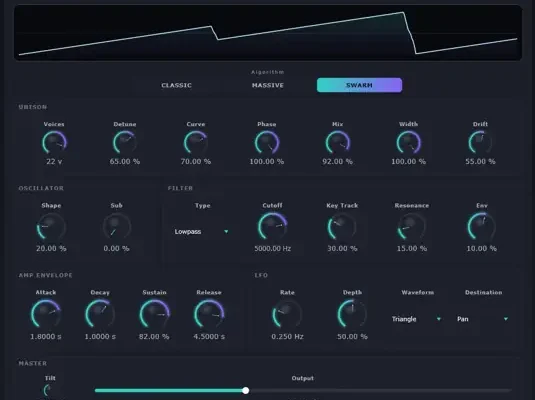Open the filter Type dropdown showing Lowpass

click(201, 232)
